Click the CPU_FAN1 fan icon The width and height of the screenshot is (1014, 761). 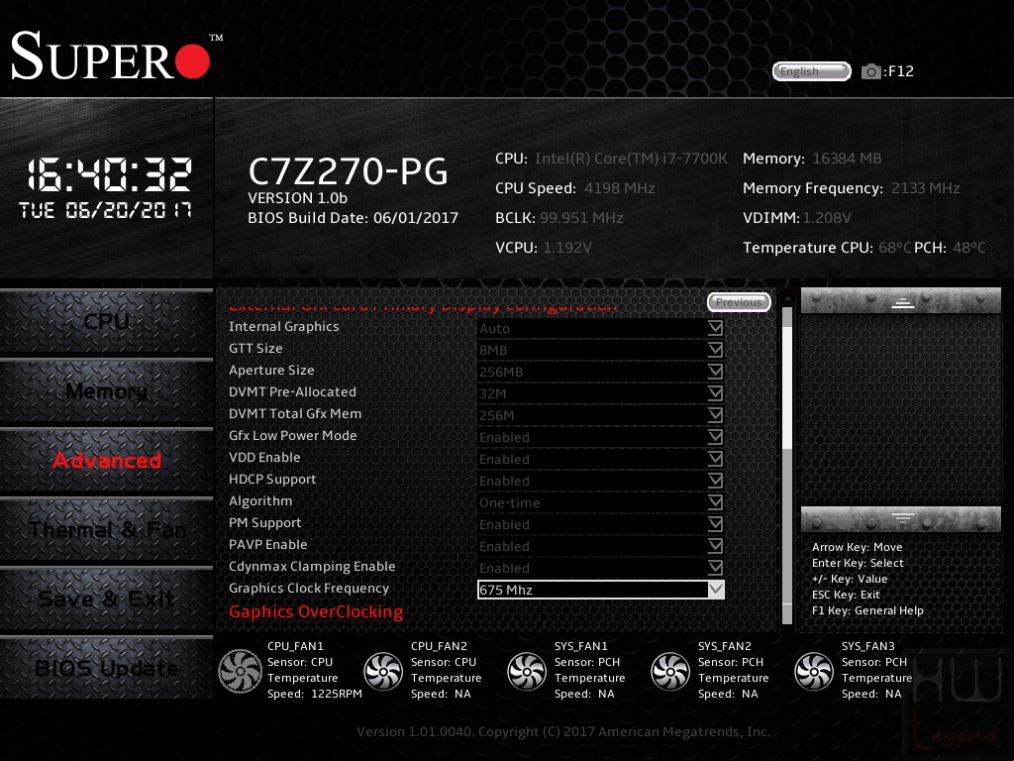[240, 670]
